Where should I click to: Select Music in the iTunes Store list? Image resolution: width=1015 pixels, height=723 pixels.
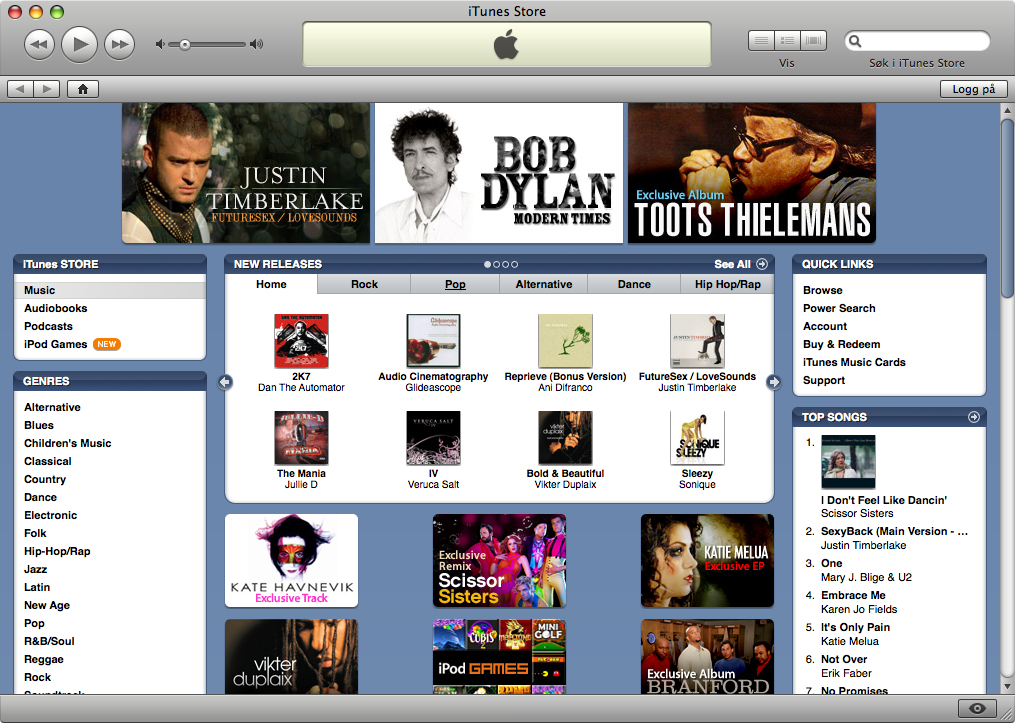point(110,291)
